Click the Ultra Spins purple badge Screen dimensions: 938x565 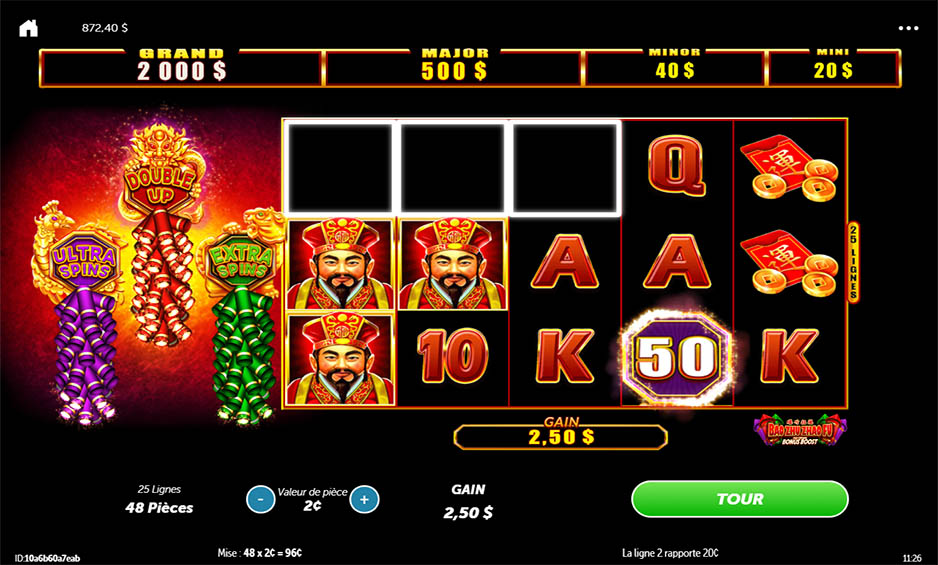tap(84, 262)
